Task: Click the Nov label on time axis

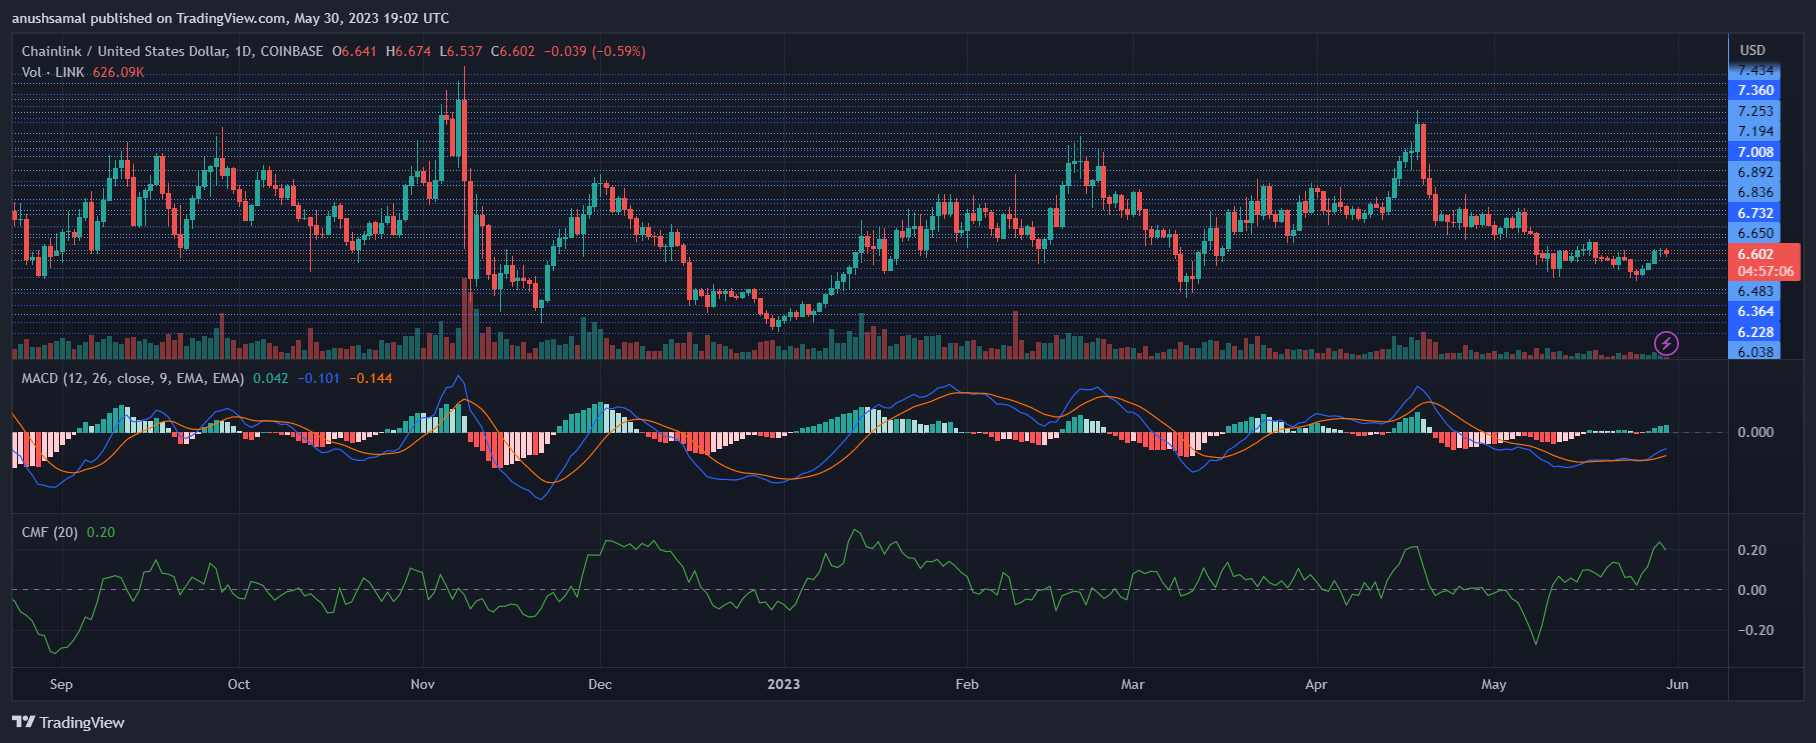Action: point(422,684)
